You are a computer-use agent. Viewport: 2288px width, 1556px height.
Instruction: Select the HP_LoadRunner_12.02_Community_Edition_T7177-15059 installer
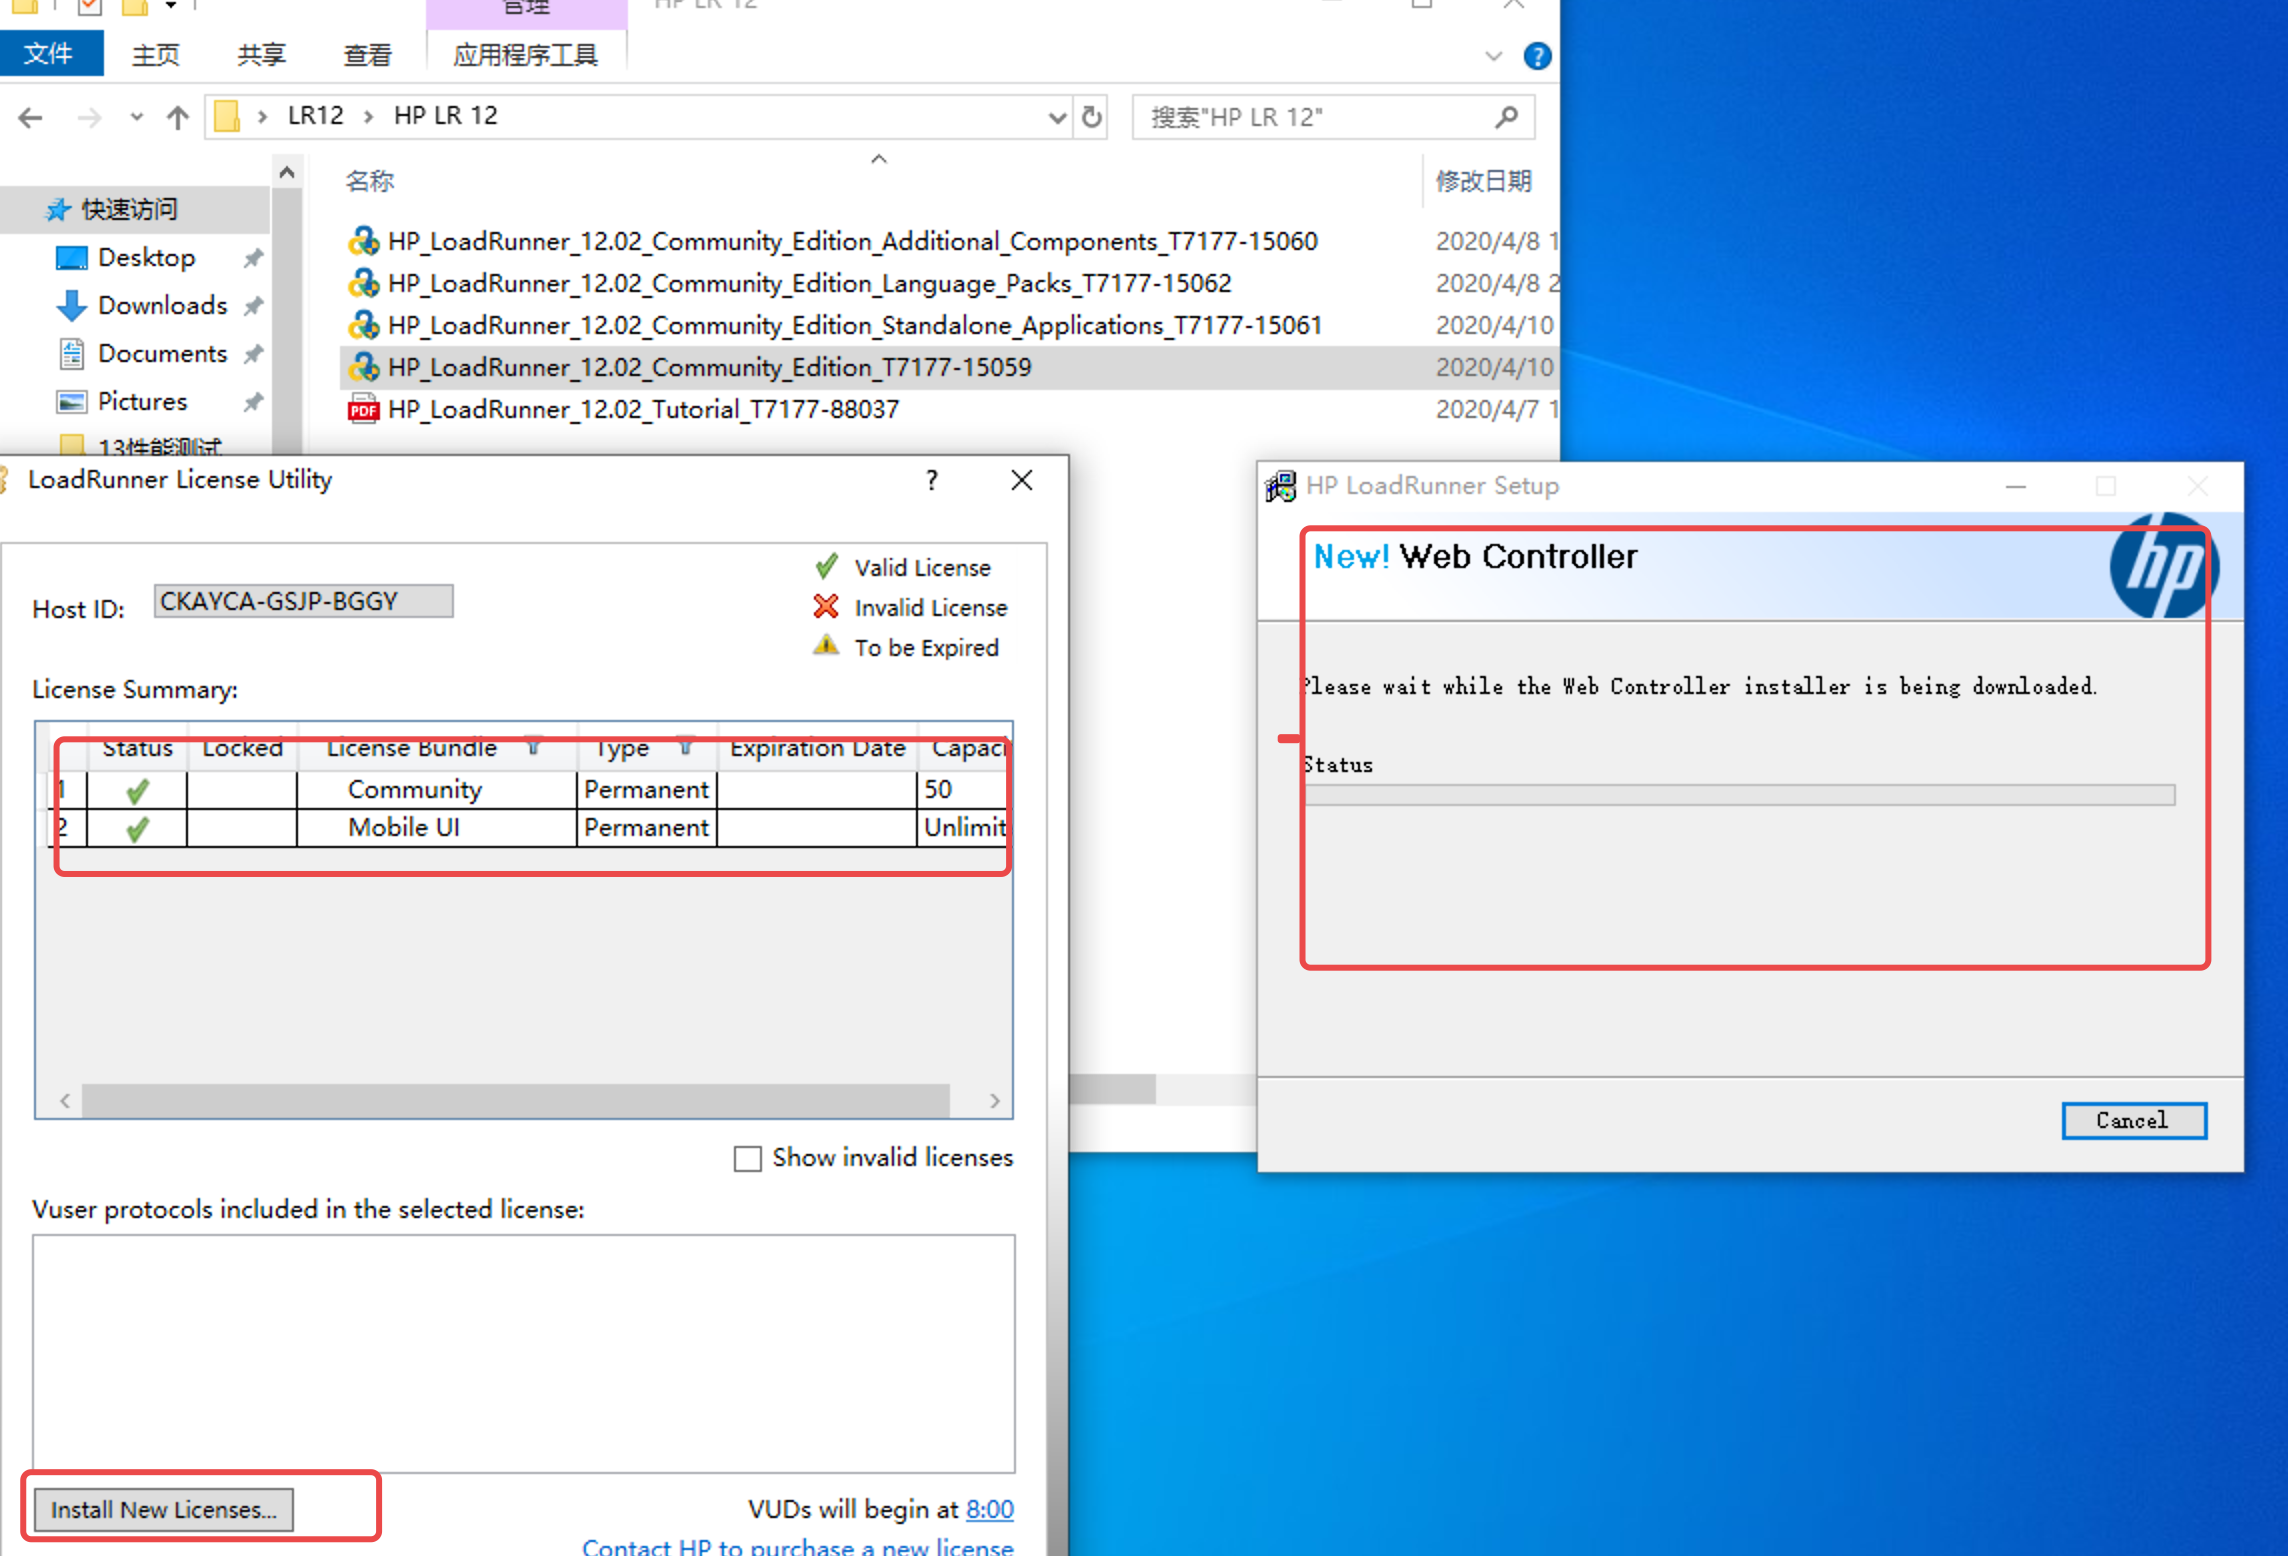point(710,367)
